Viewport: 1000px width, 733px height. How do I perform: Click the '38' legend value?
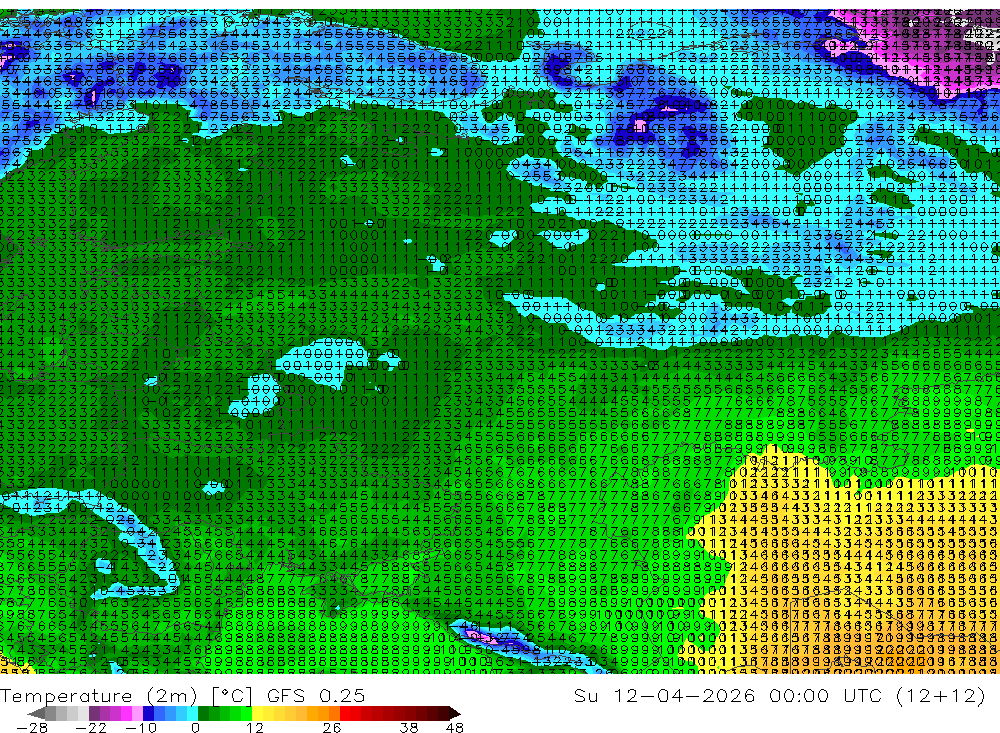click(x=409, y=728)
